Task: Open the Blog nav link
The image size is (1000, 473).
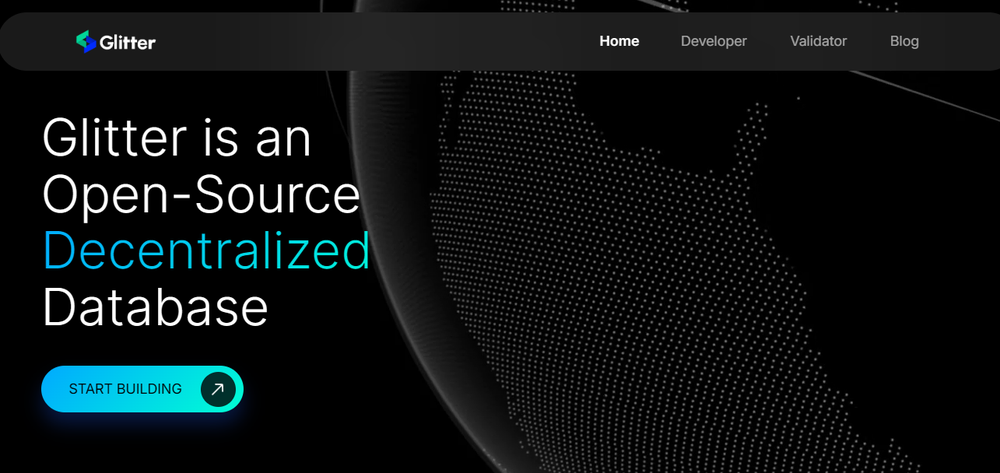Action: [x=904, y=41]
